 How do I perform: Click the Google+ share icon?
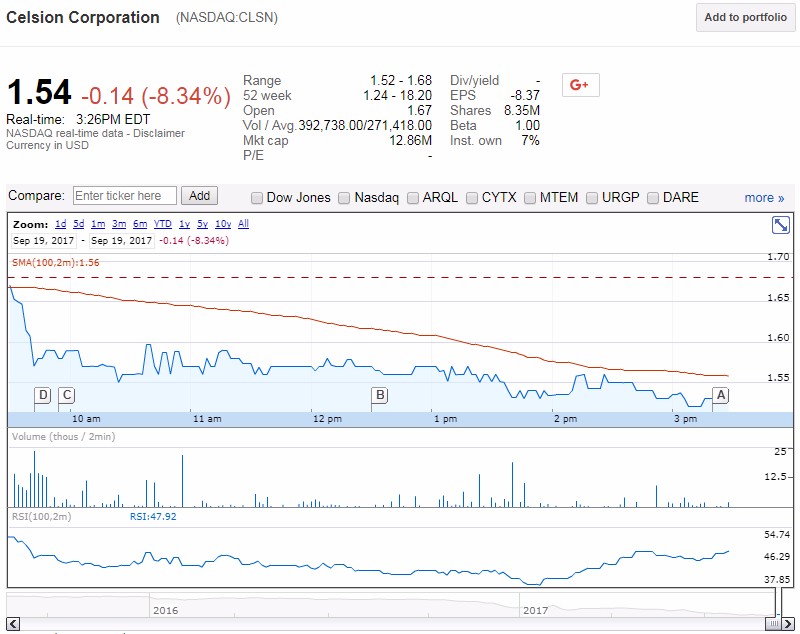[581, 85]
